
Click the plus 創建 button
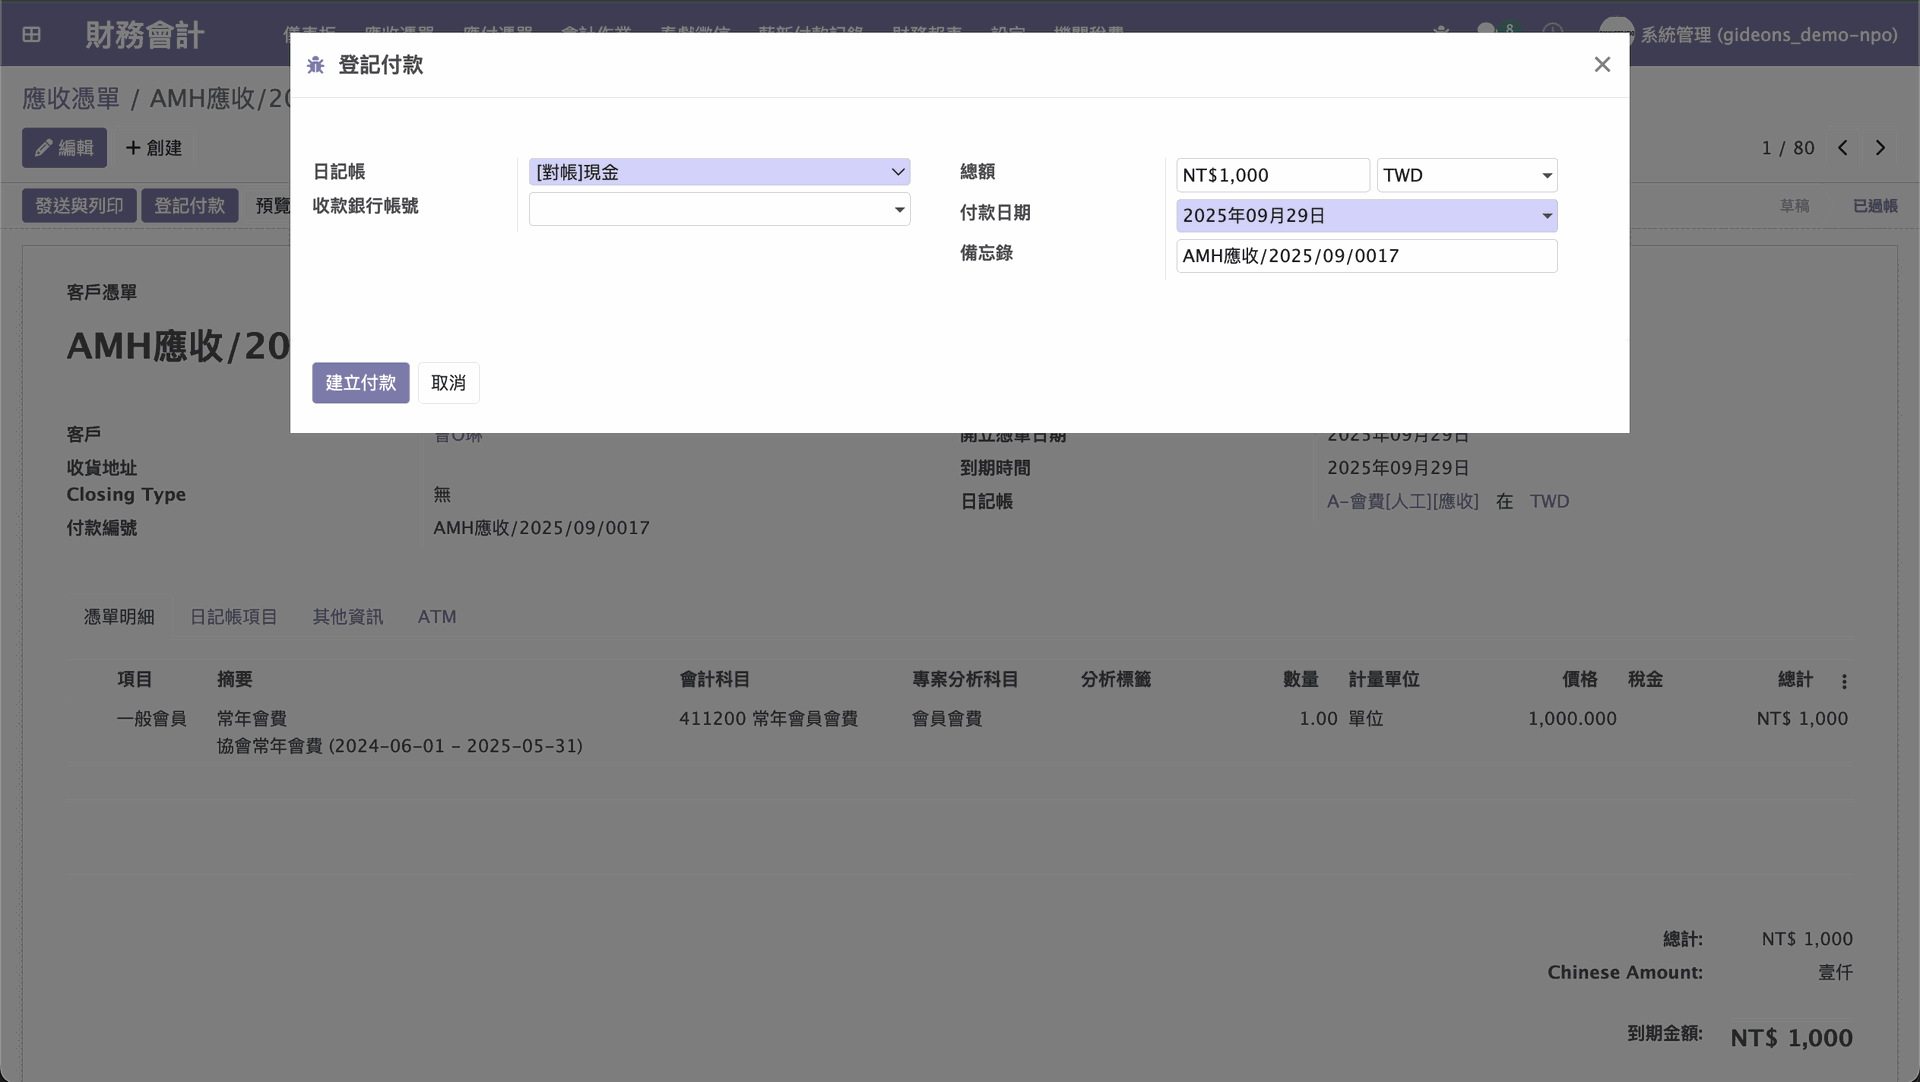point(154,148)
